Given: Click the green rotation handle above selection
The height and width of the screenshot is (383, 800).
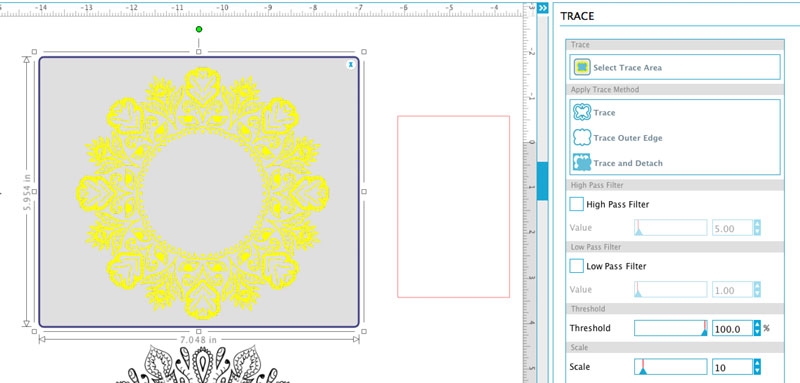Looking at the screenshot, I should [199, 29].
